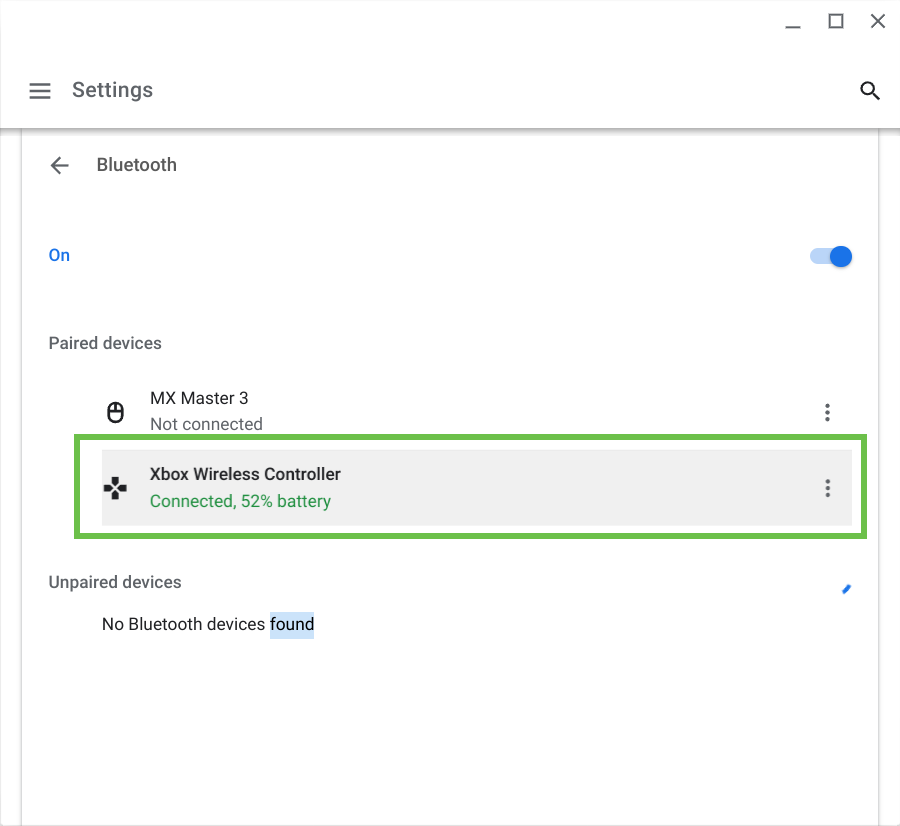
Task: Click the blue pen icon near Unpaired devices
Action: tap(846, 588)
